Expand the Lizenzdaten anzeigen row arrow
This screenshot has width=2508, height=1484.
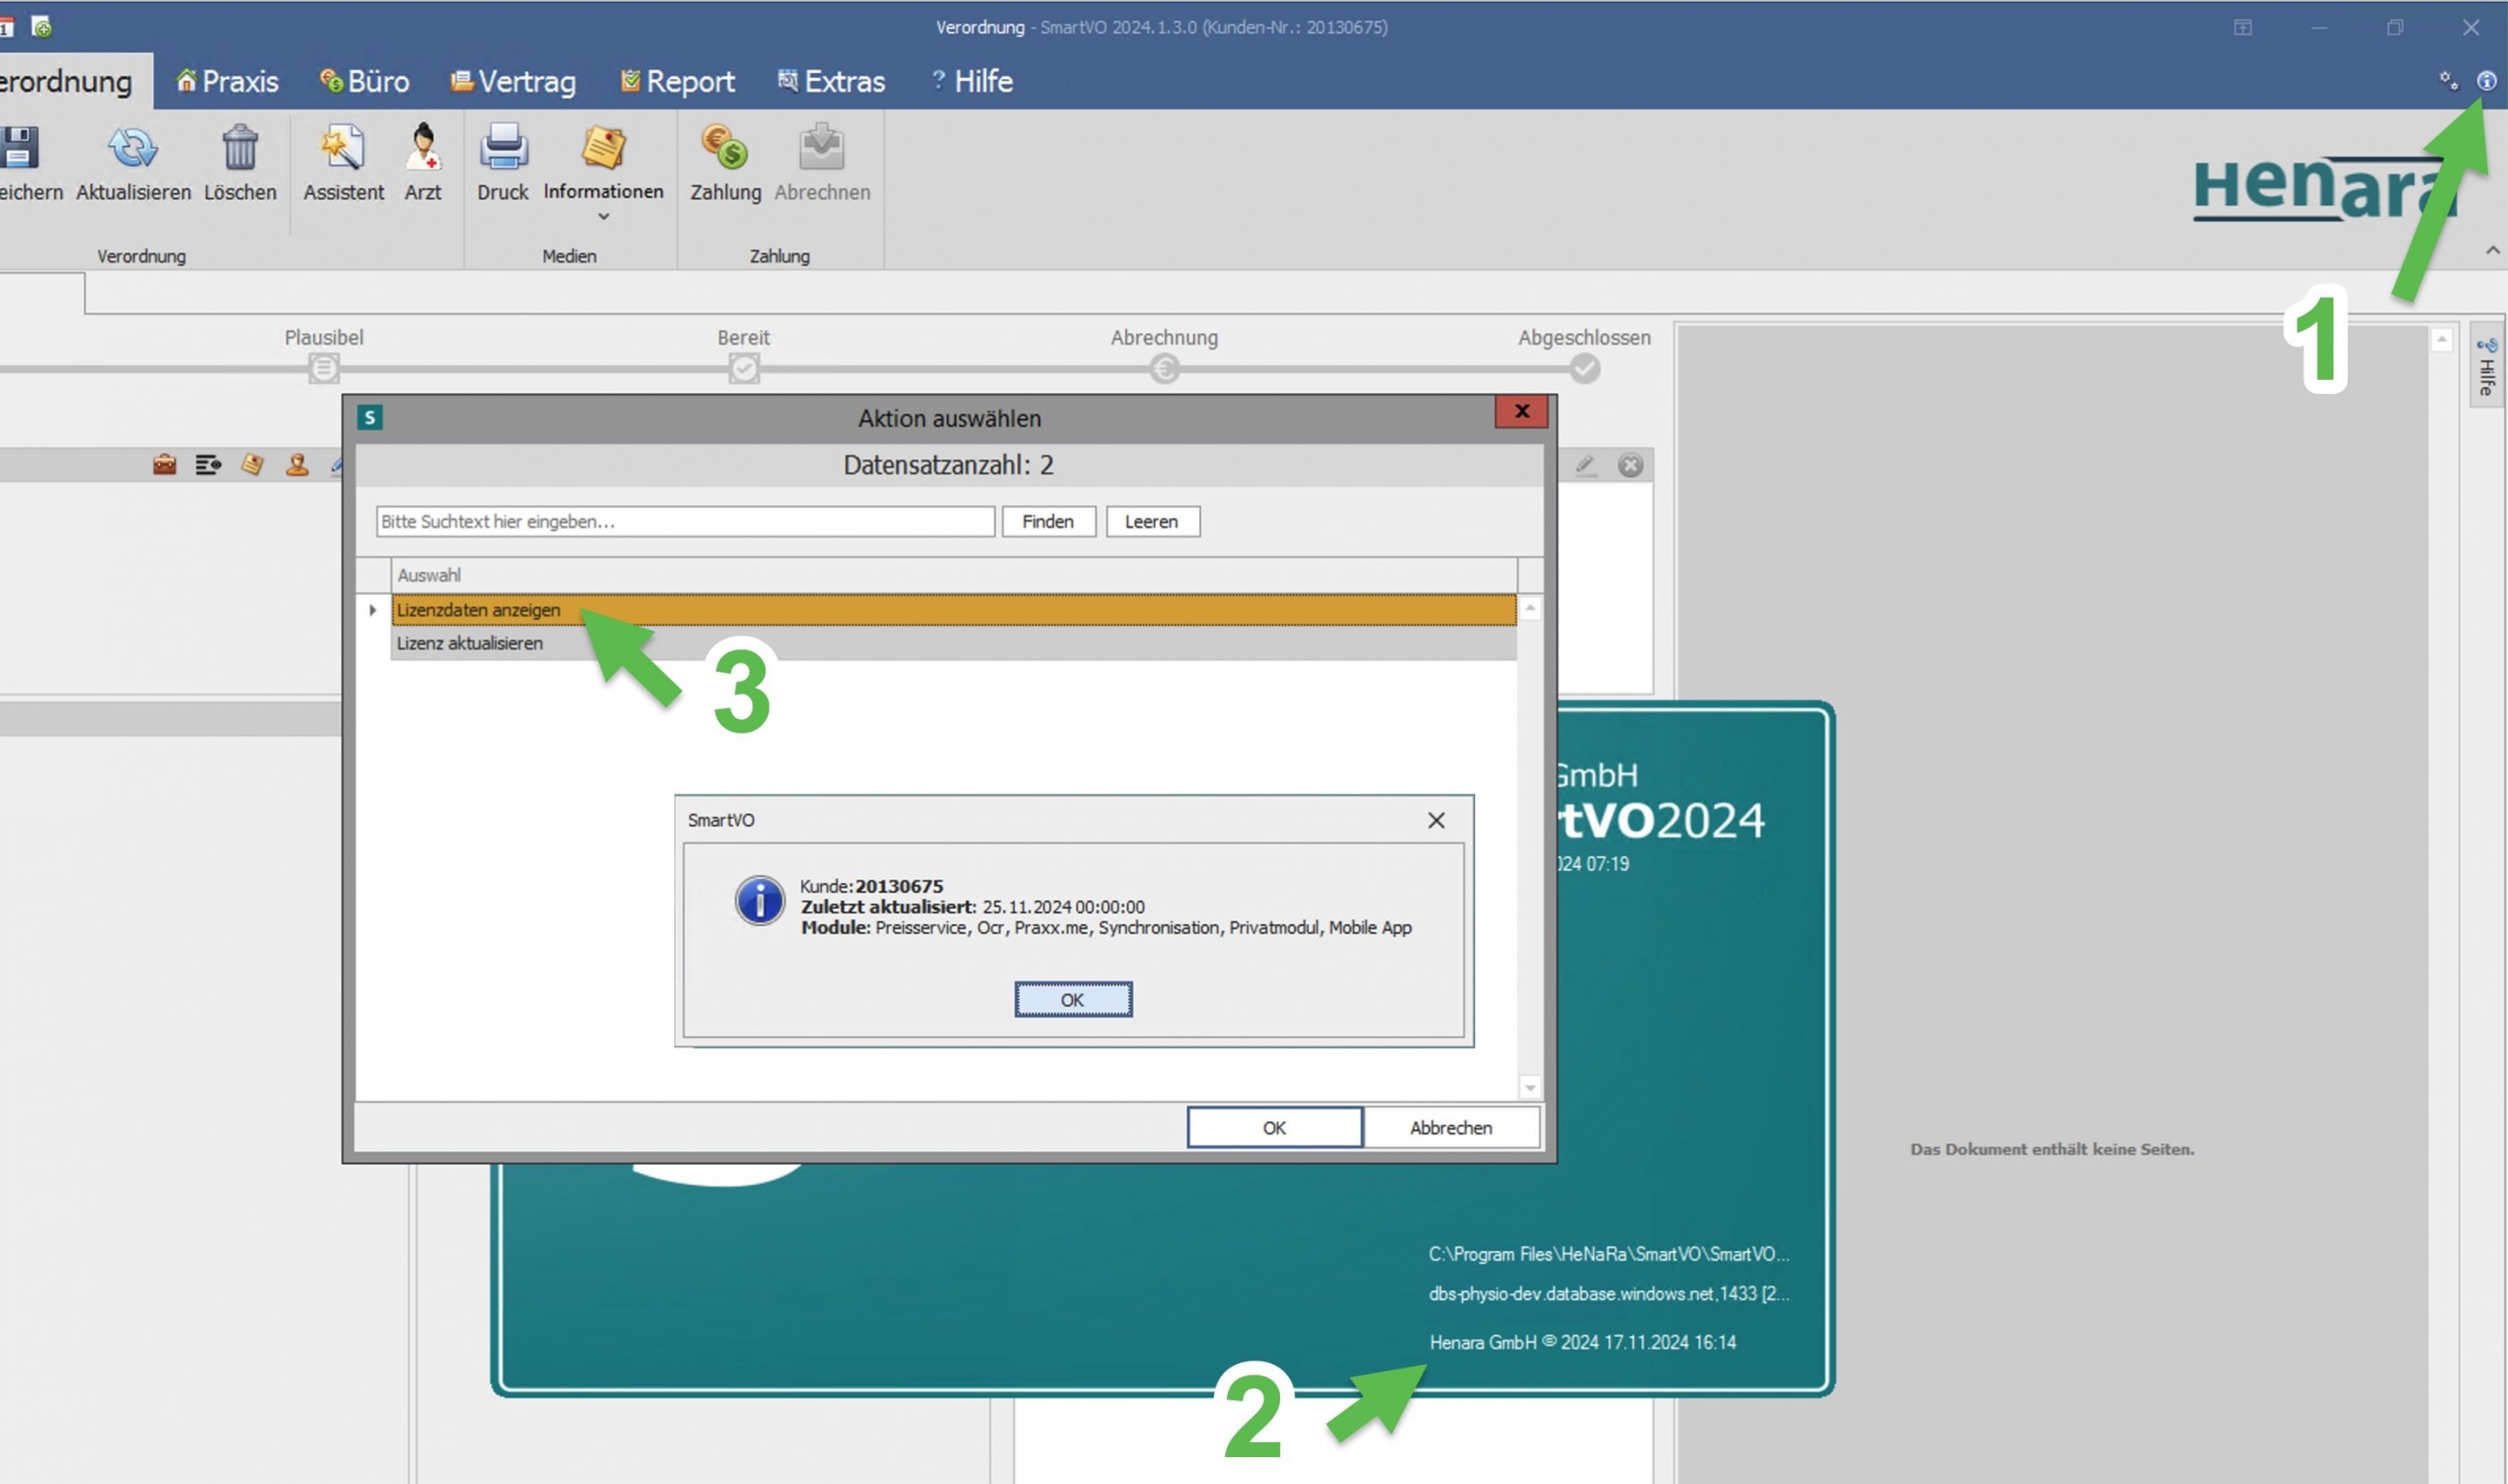click(373, 610)
